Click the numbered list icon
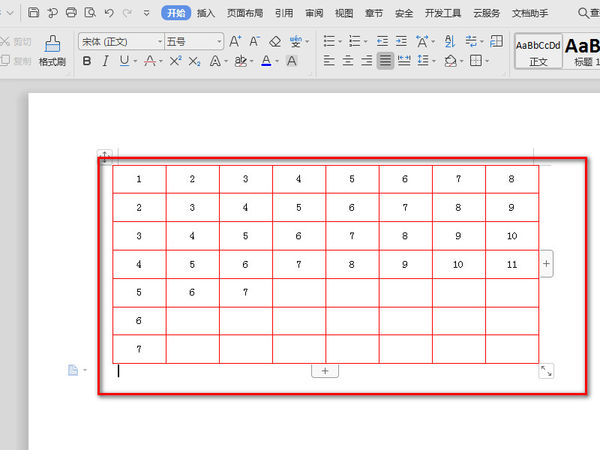 coord(355,41)
